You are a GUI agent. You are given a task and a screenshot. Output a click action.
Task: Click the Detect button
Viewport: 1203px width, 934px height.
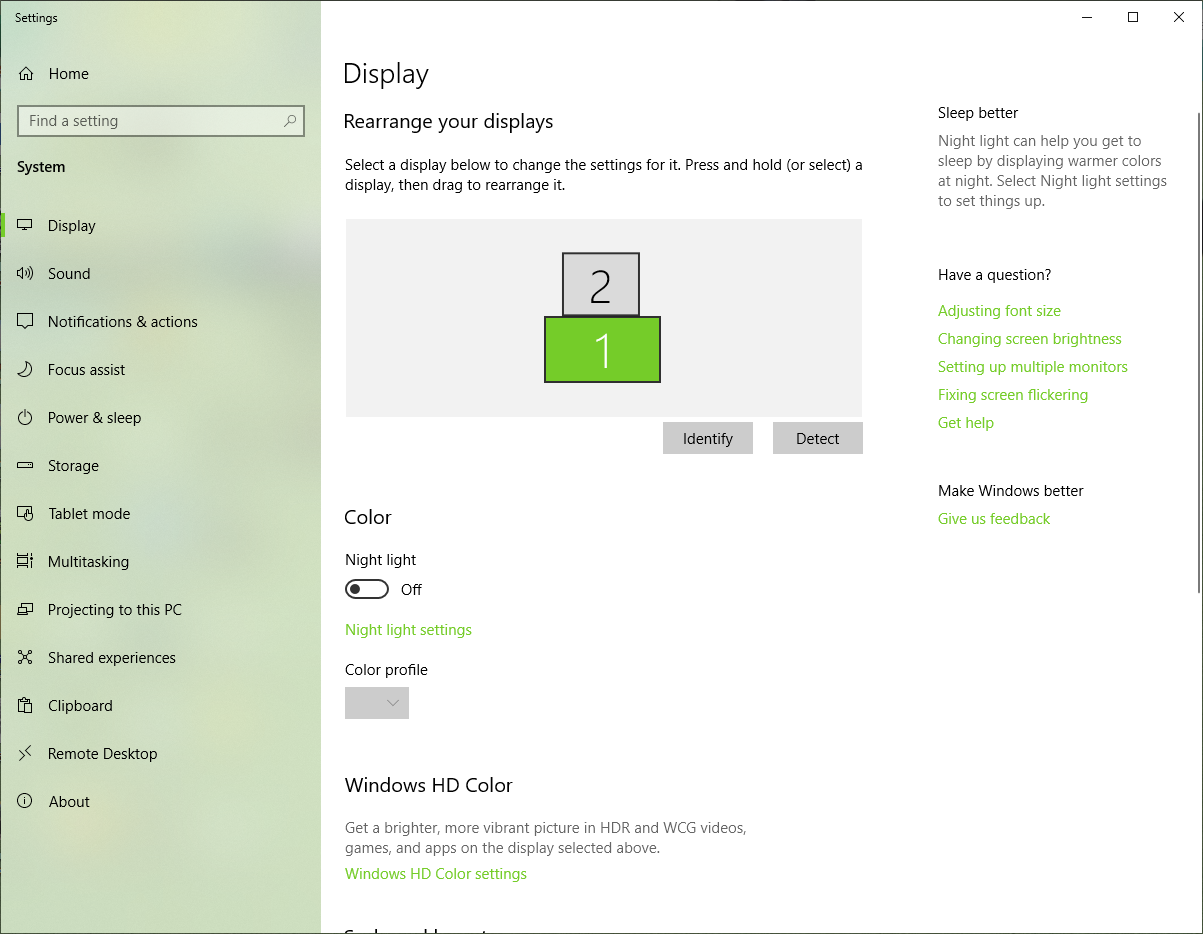coord(818,438)
